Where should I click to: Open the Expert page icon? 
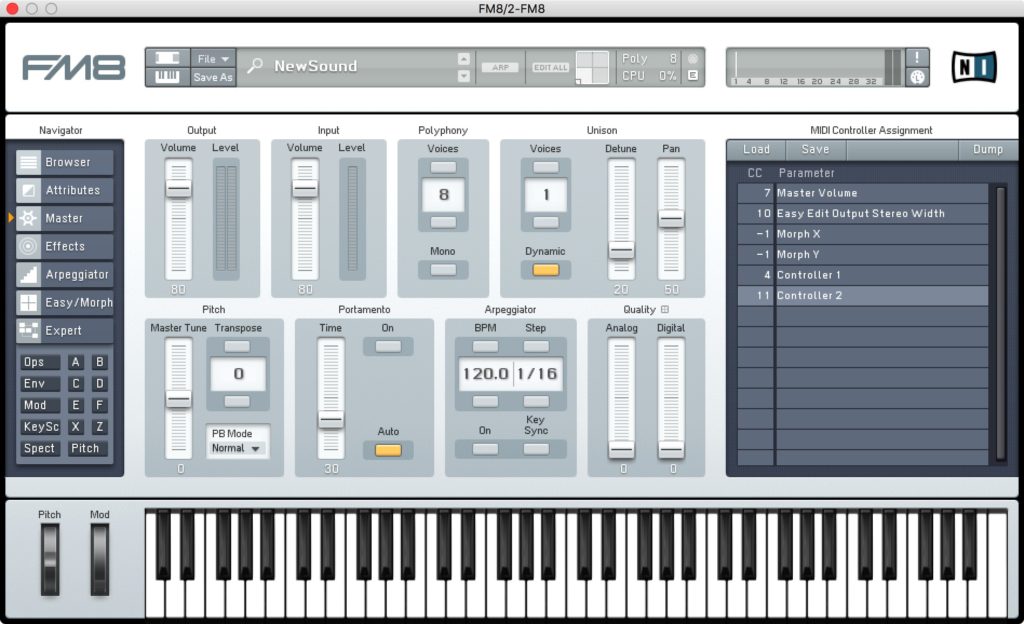coord(29,330)
